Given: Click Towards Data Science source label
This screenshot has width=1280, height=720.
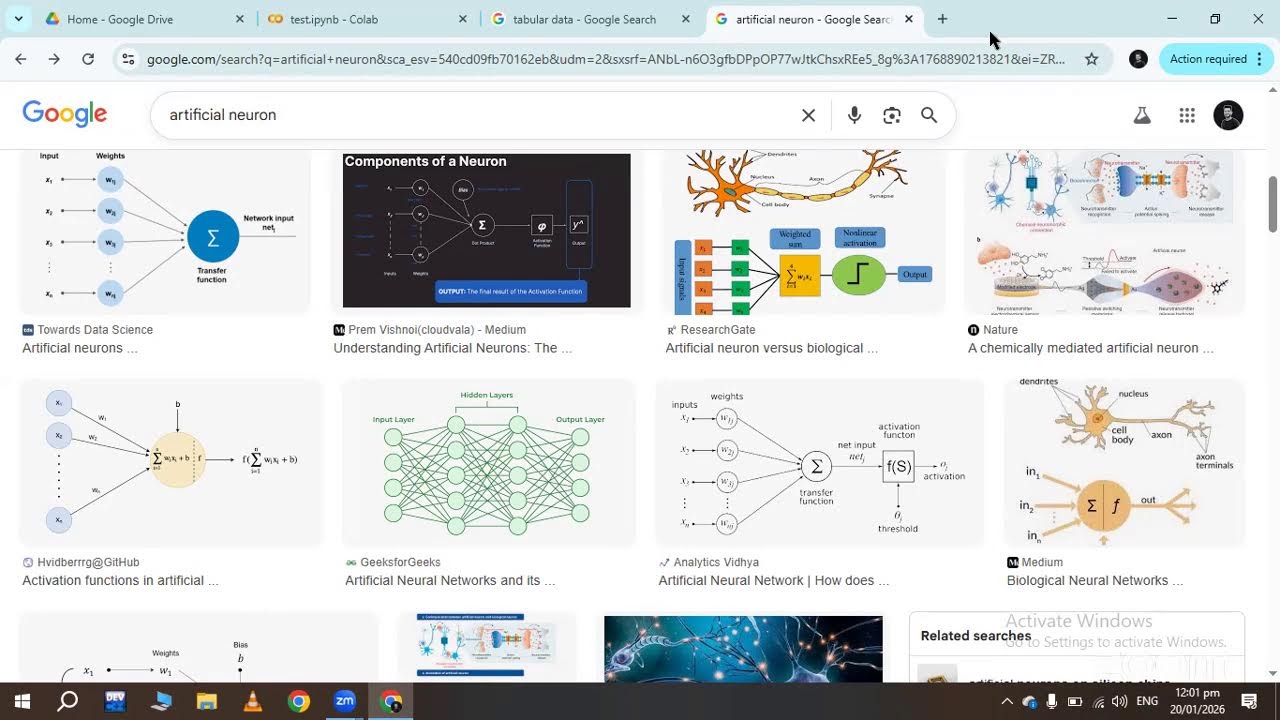Looking at the screenshot, I should point(95,330).
